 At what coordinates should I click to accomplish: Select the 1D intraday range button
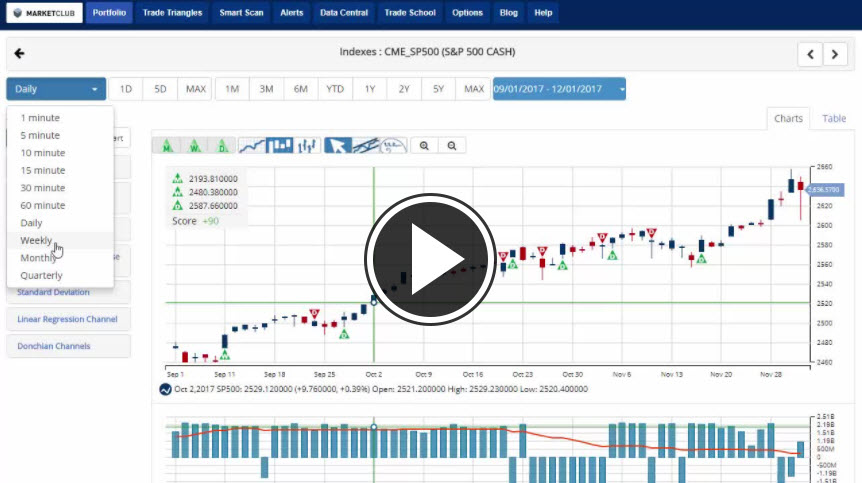click(126, 89)
